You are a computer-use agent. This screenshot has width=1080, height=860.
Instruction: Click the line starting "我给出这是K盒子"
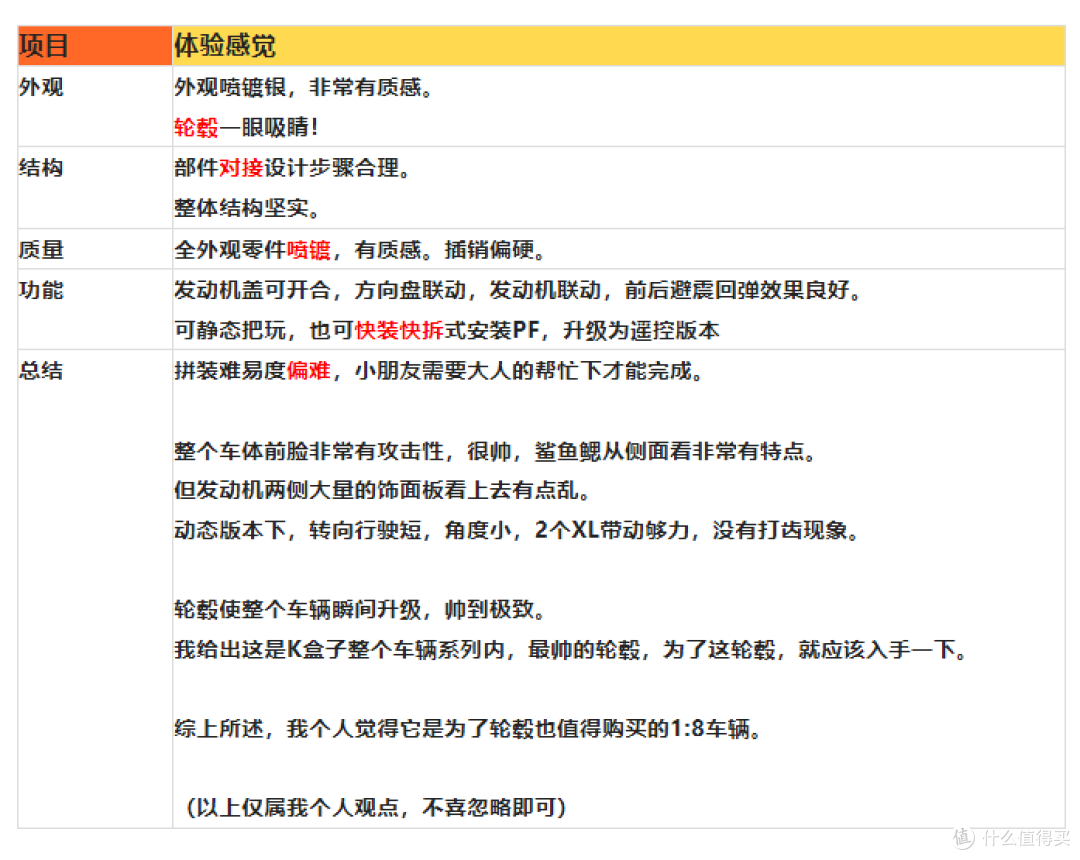(x=571, y=649)
